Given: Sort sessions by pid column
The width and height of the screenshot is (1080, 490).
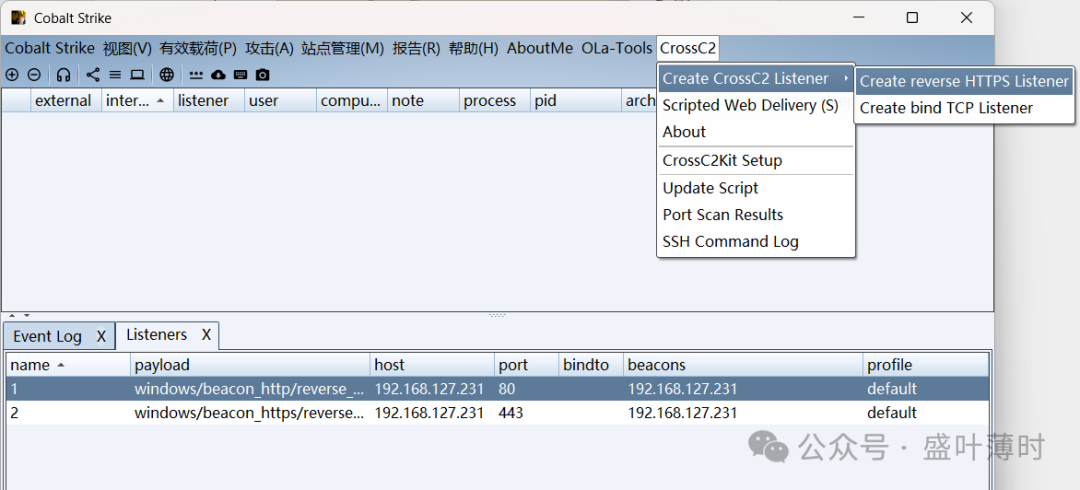Looking at the screenshot, I should point(576,101).
